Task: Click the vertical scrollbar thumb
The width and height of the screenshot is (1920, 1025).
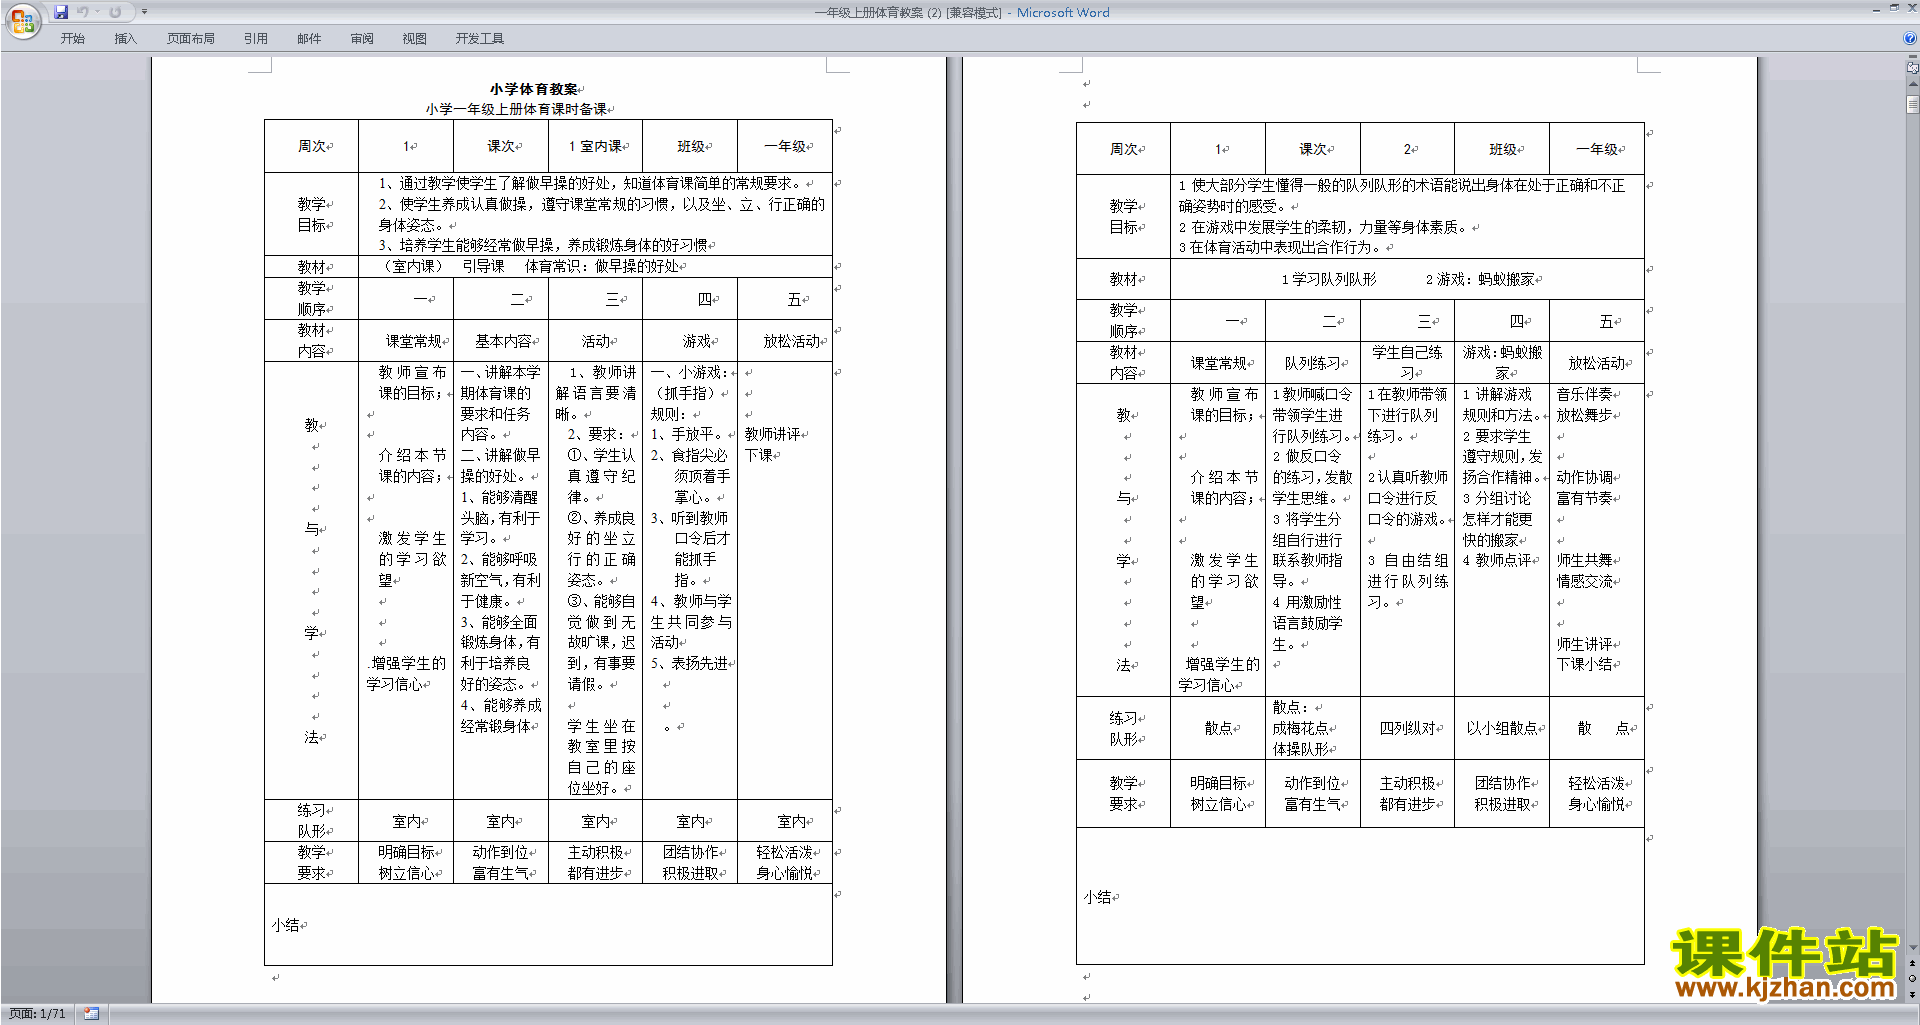Action: [x=1912, y=103]
